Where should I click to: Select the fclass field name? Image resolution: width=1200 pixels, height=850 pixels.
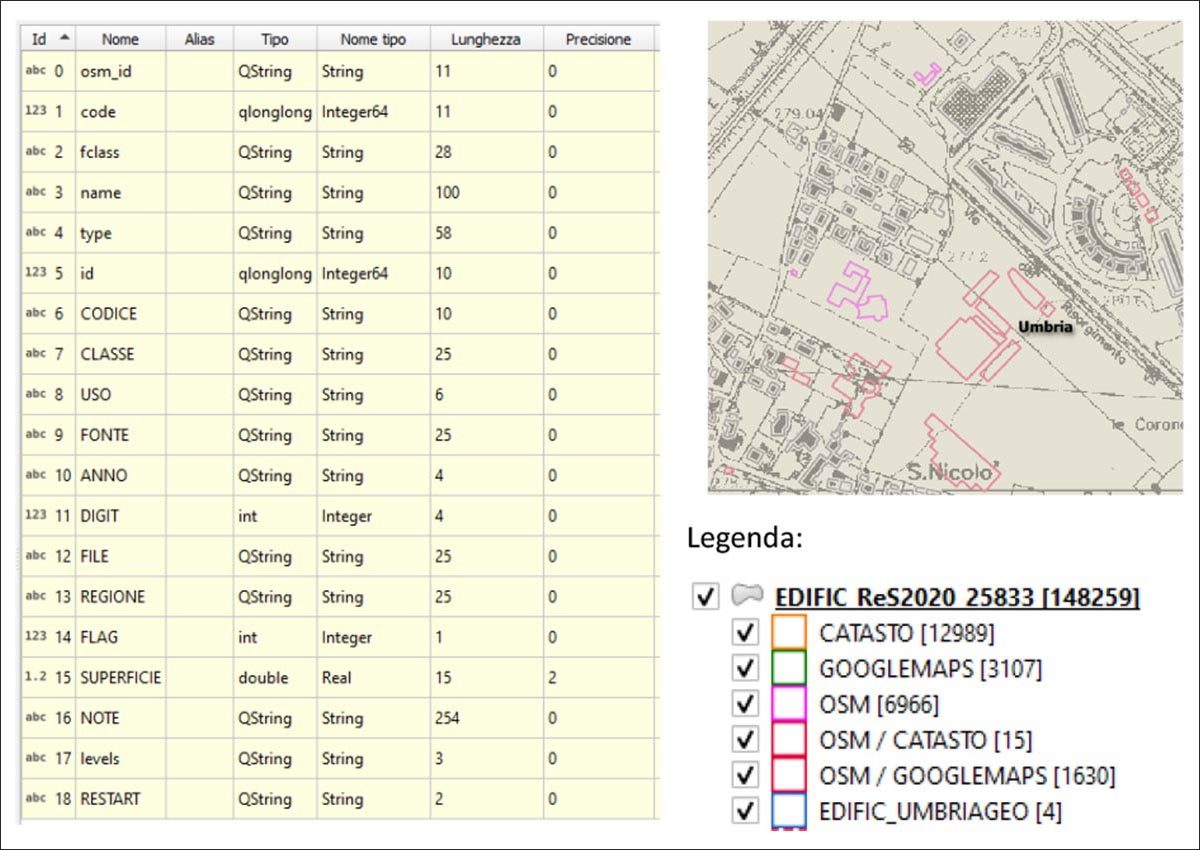100,152
